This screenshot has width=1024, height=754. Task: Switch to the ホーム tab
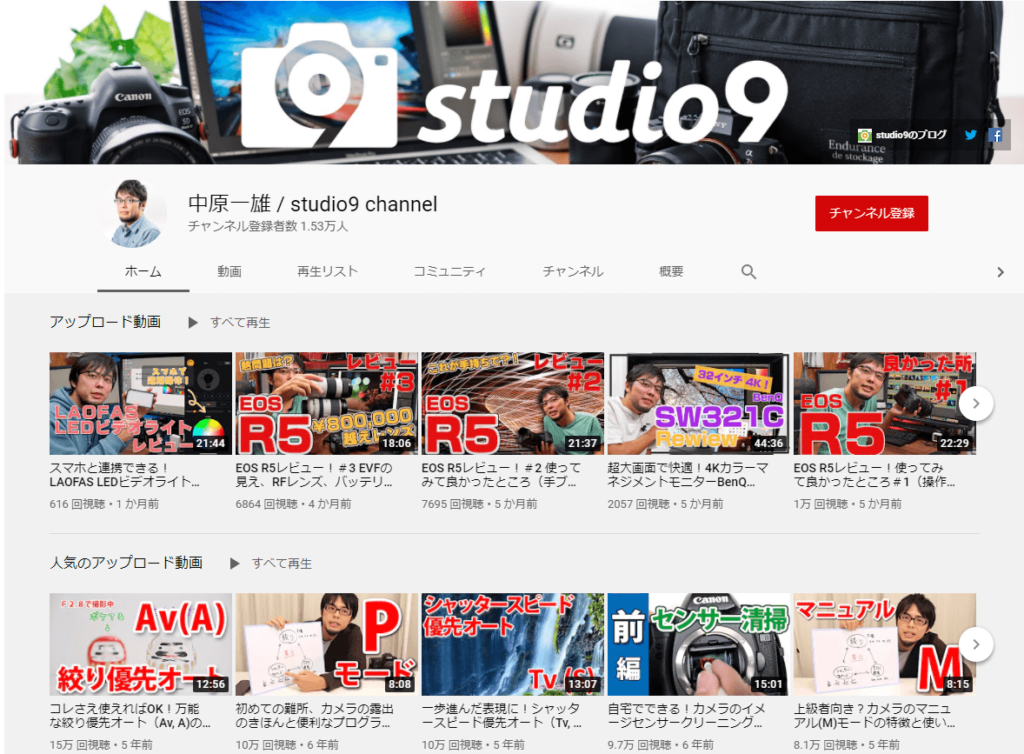coord(143,272)
